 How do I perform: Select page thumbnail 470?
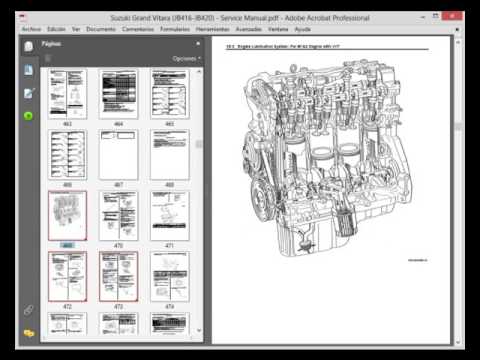coord(118,216)
